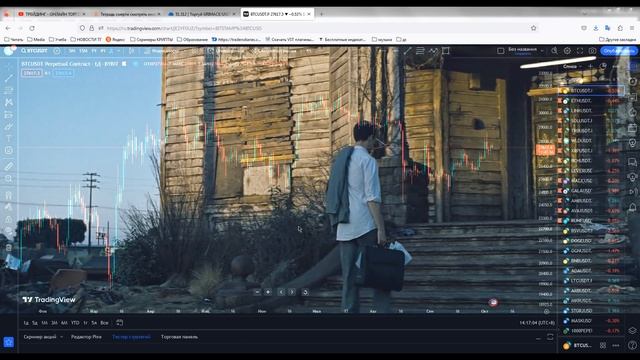Choose the Все time range

pos(104,323)
